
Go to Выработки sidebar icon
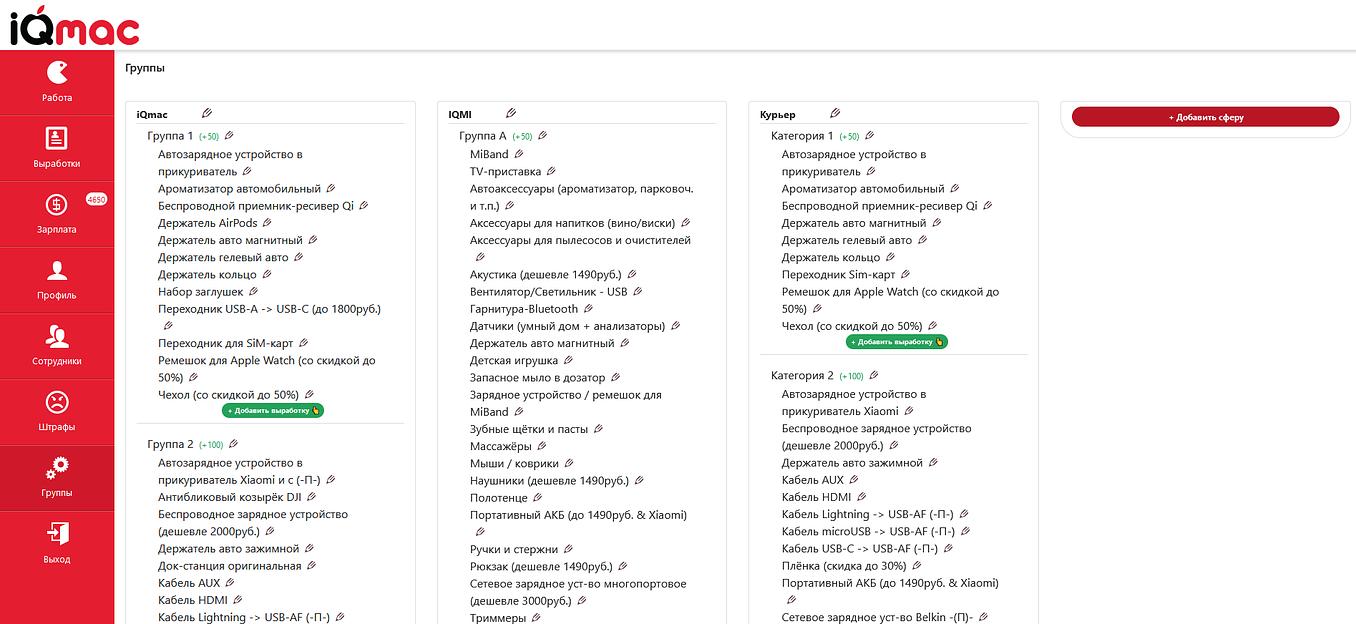[x=57, y=148]
